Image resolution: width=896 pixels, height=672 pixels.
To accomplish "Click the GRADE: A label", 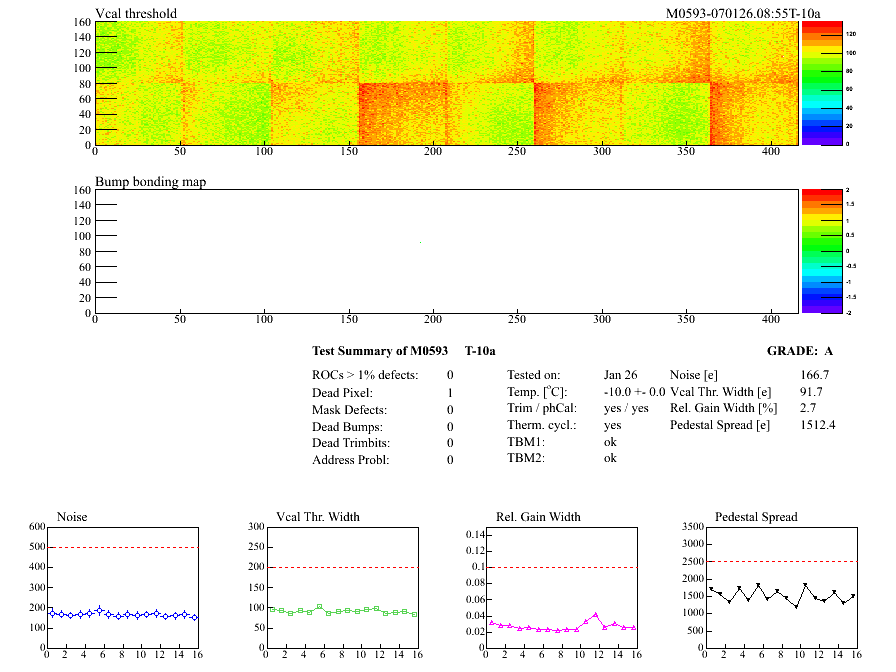I will (x=801, y=351).
